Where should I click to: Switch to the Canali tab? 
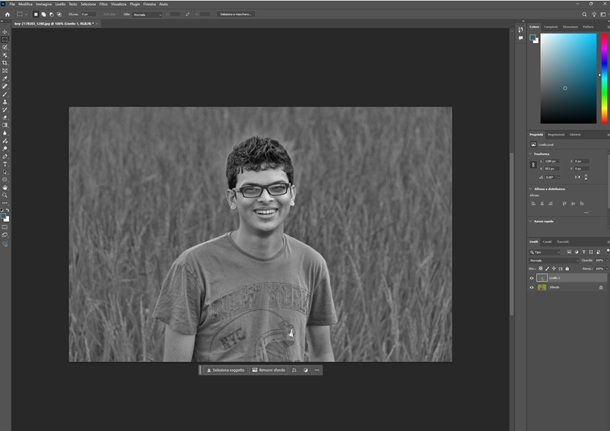click(547, 242)
